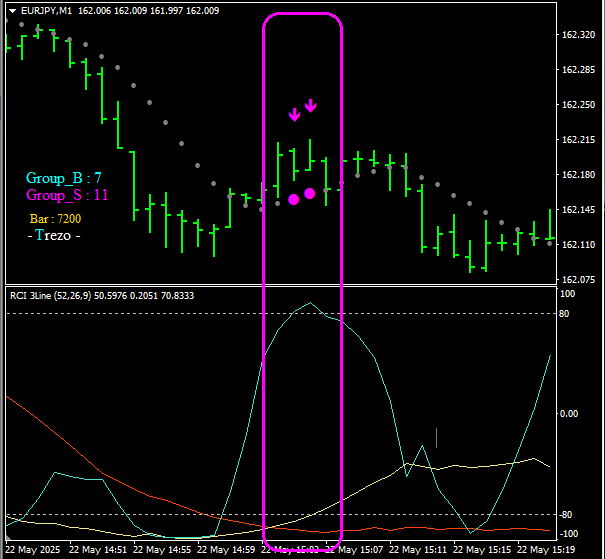
Task: Click the 22 May 15:19 time label
Action: 547,549
